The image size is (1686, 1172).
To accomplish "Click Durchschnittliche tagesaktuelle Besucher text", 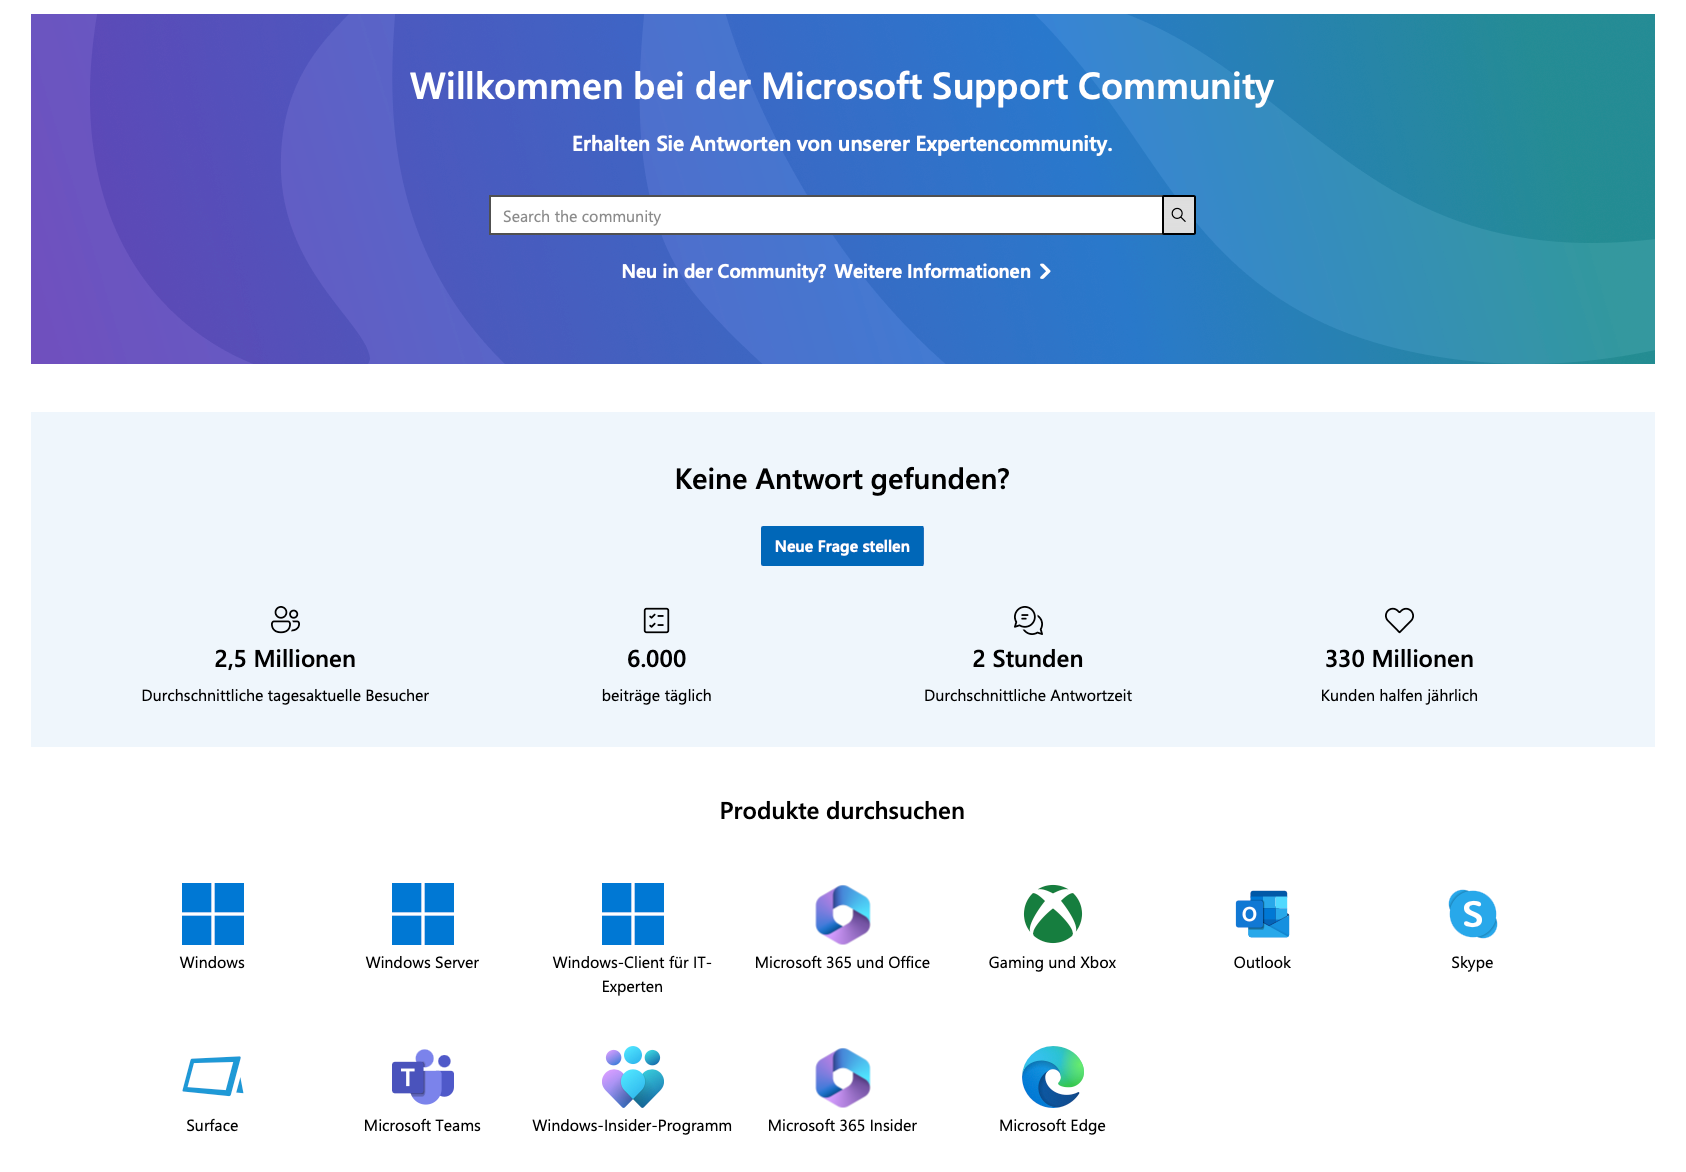I will [285, 695].
